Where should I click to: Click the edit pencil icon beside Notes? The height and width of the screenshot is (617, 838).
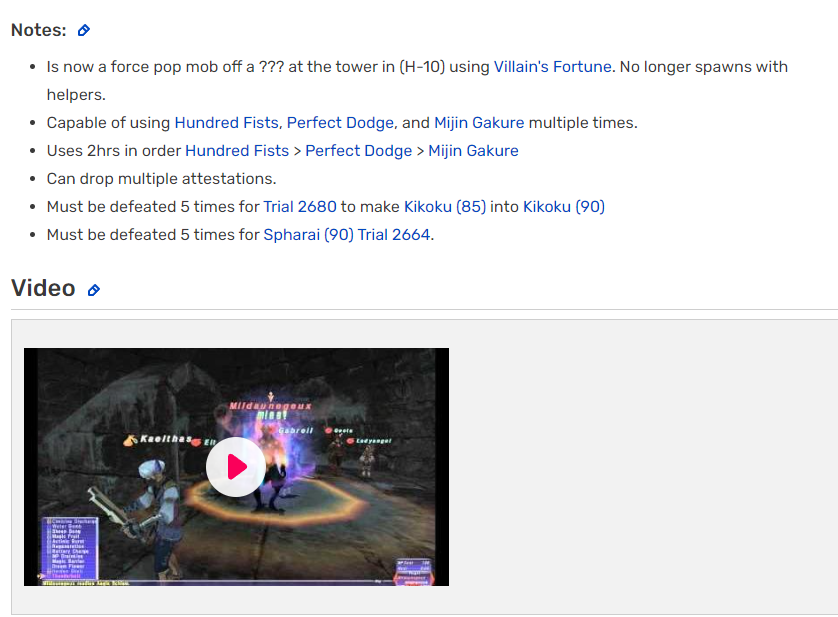point(83,30)
